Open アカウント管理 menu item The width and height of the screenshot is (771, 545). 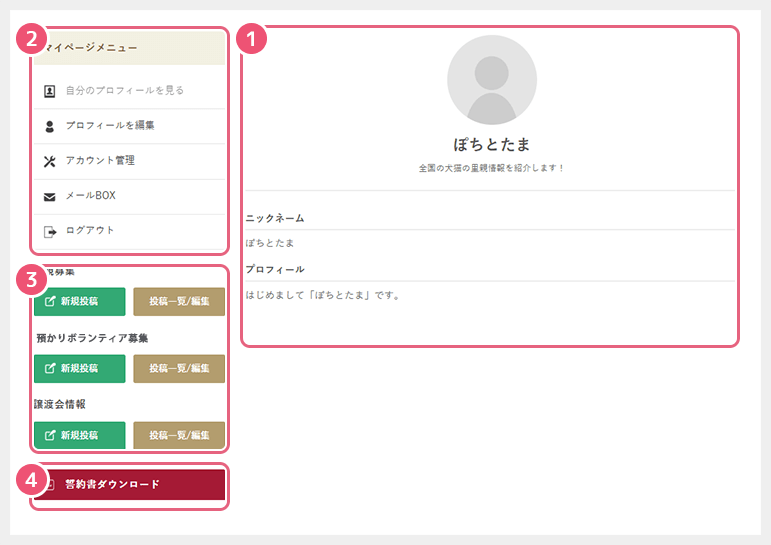129,161
